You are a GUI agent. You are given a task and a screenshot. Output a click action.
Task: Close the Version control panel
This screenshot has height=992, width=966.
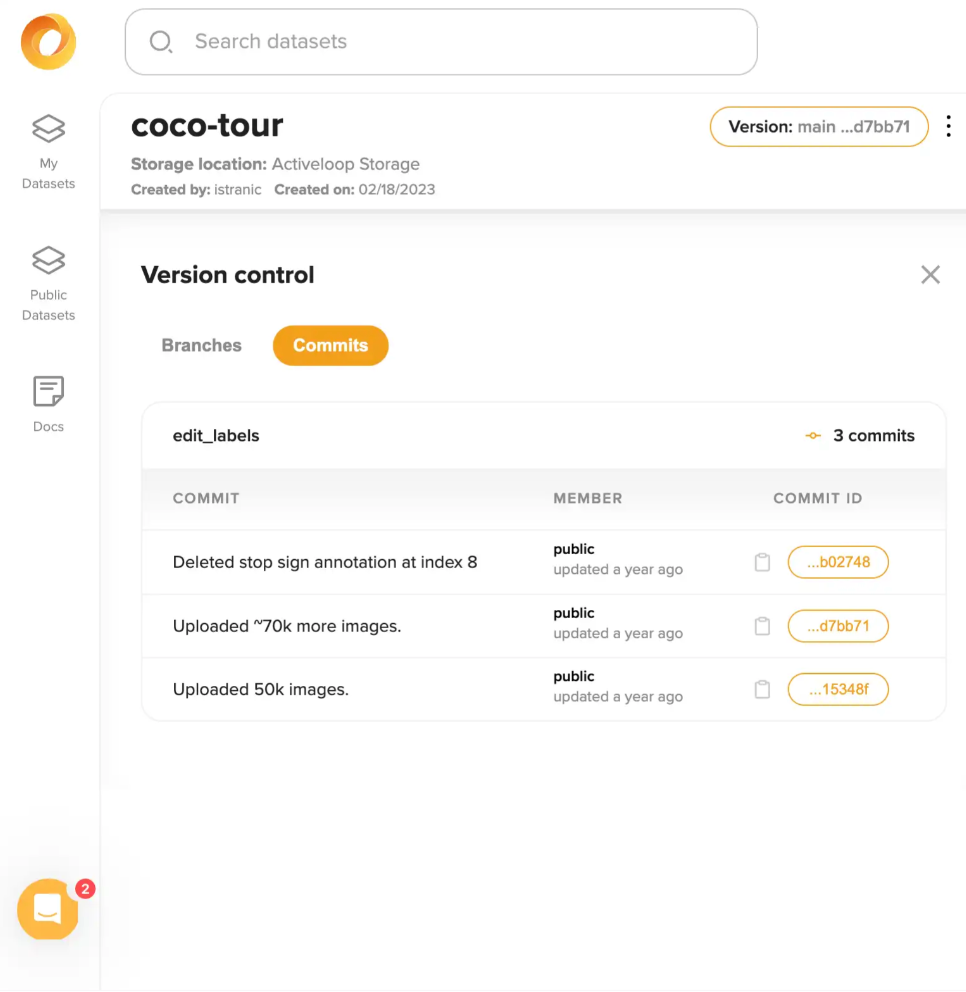pyautogui.click(x=930, y=275)
